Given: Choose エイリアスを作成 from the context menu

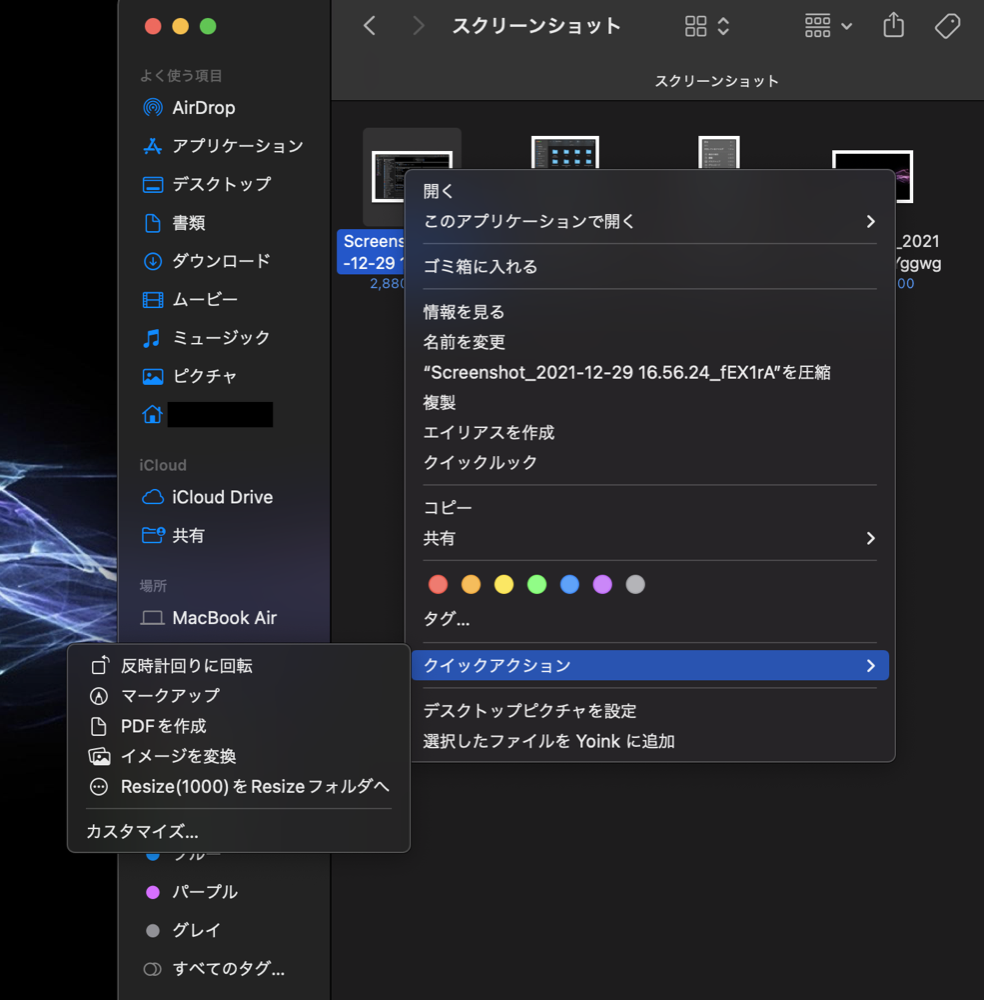Looking at the screenshot, I should point(650,432).
